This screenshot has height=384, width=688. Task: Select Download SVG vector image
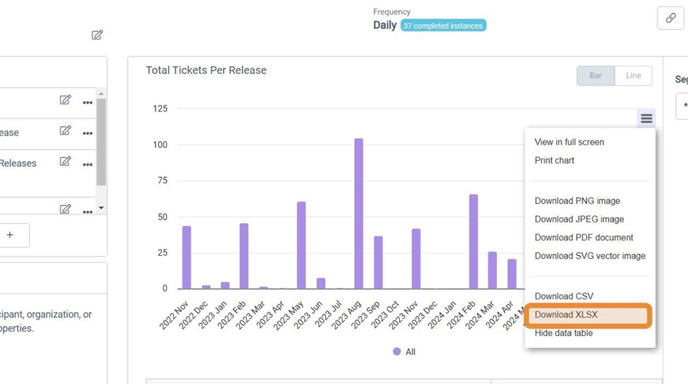pyautogui.click(x=590, y=256)
